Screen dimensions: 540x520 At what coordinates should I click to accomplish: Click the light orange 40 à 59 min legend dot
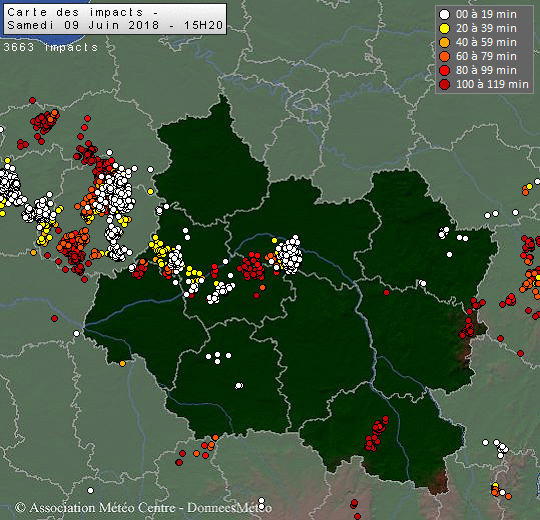point(445,42)
